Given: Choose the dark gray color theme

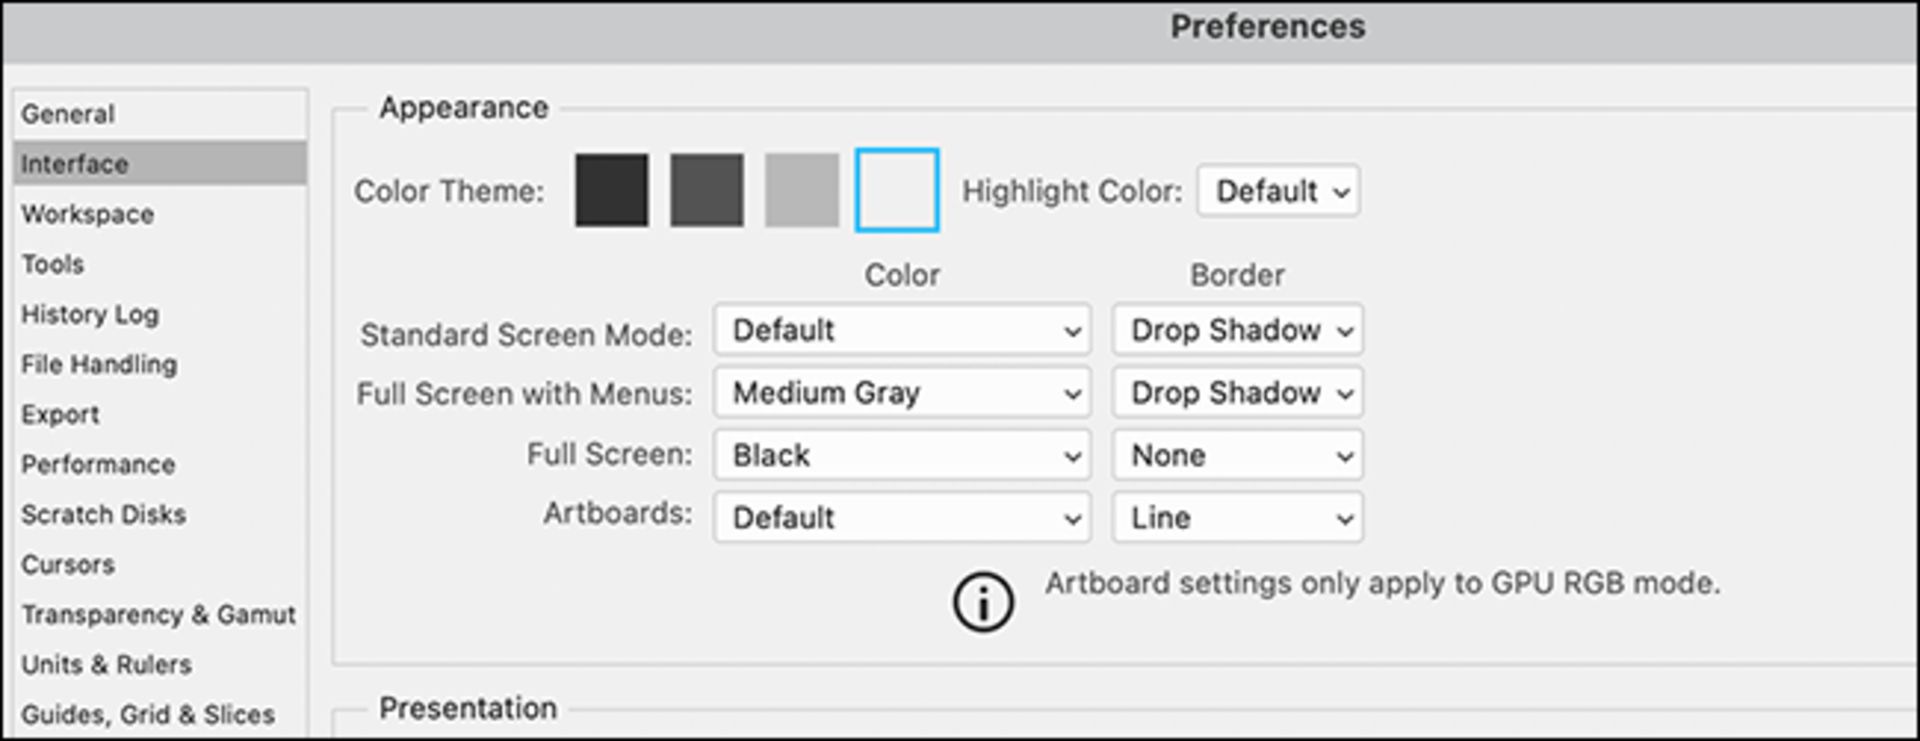Looking at the screenshot, I should click(x=706, y=190).
